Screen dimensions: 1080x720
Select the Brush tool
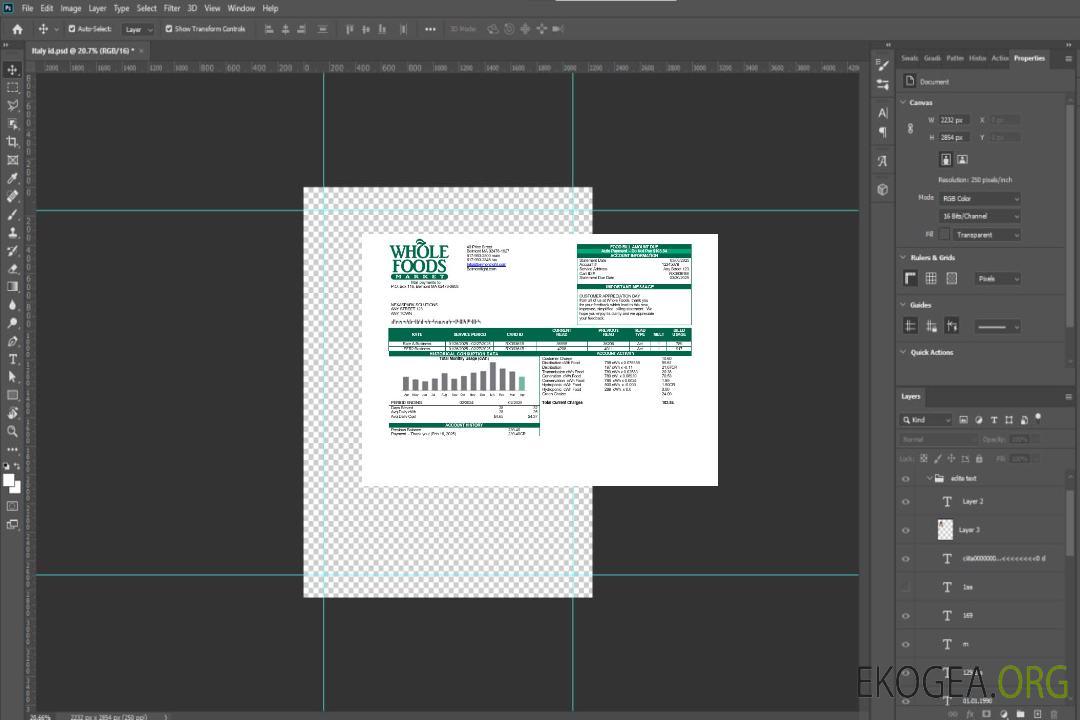(12, 214)
